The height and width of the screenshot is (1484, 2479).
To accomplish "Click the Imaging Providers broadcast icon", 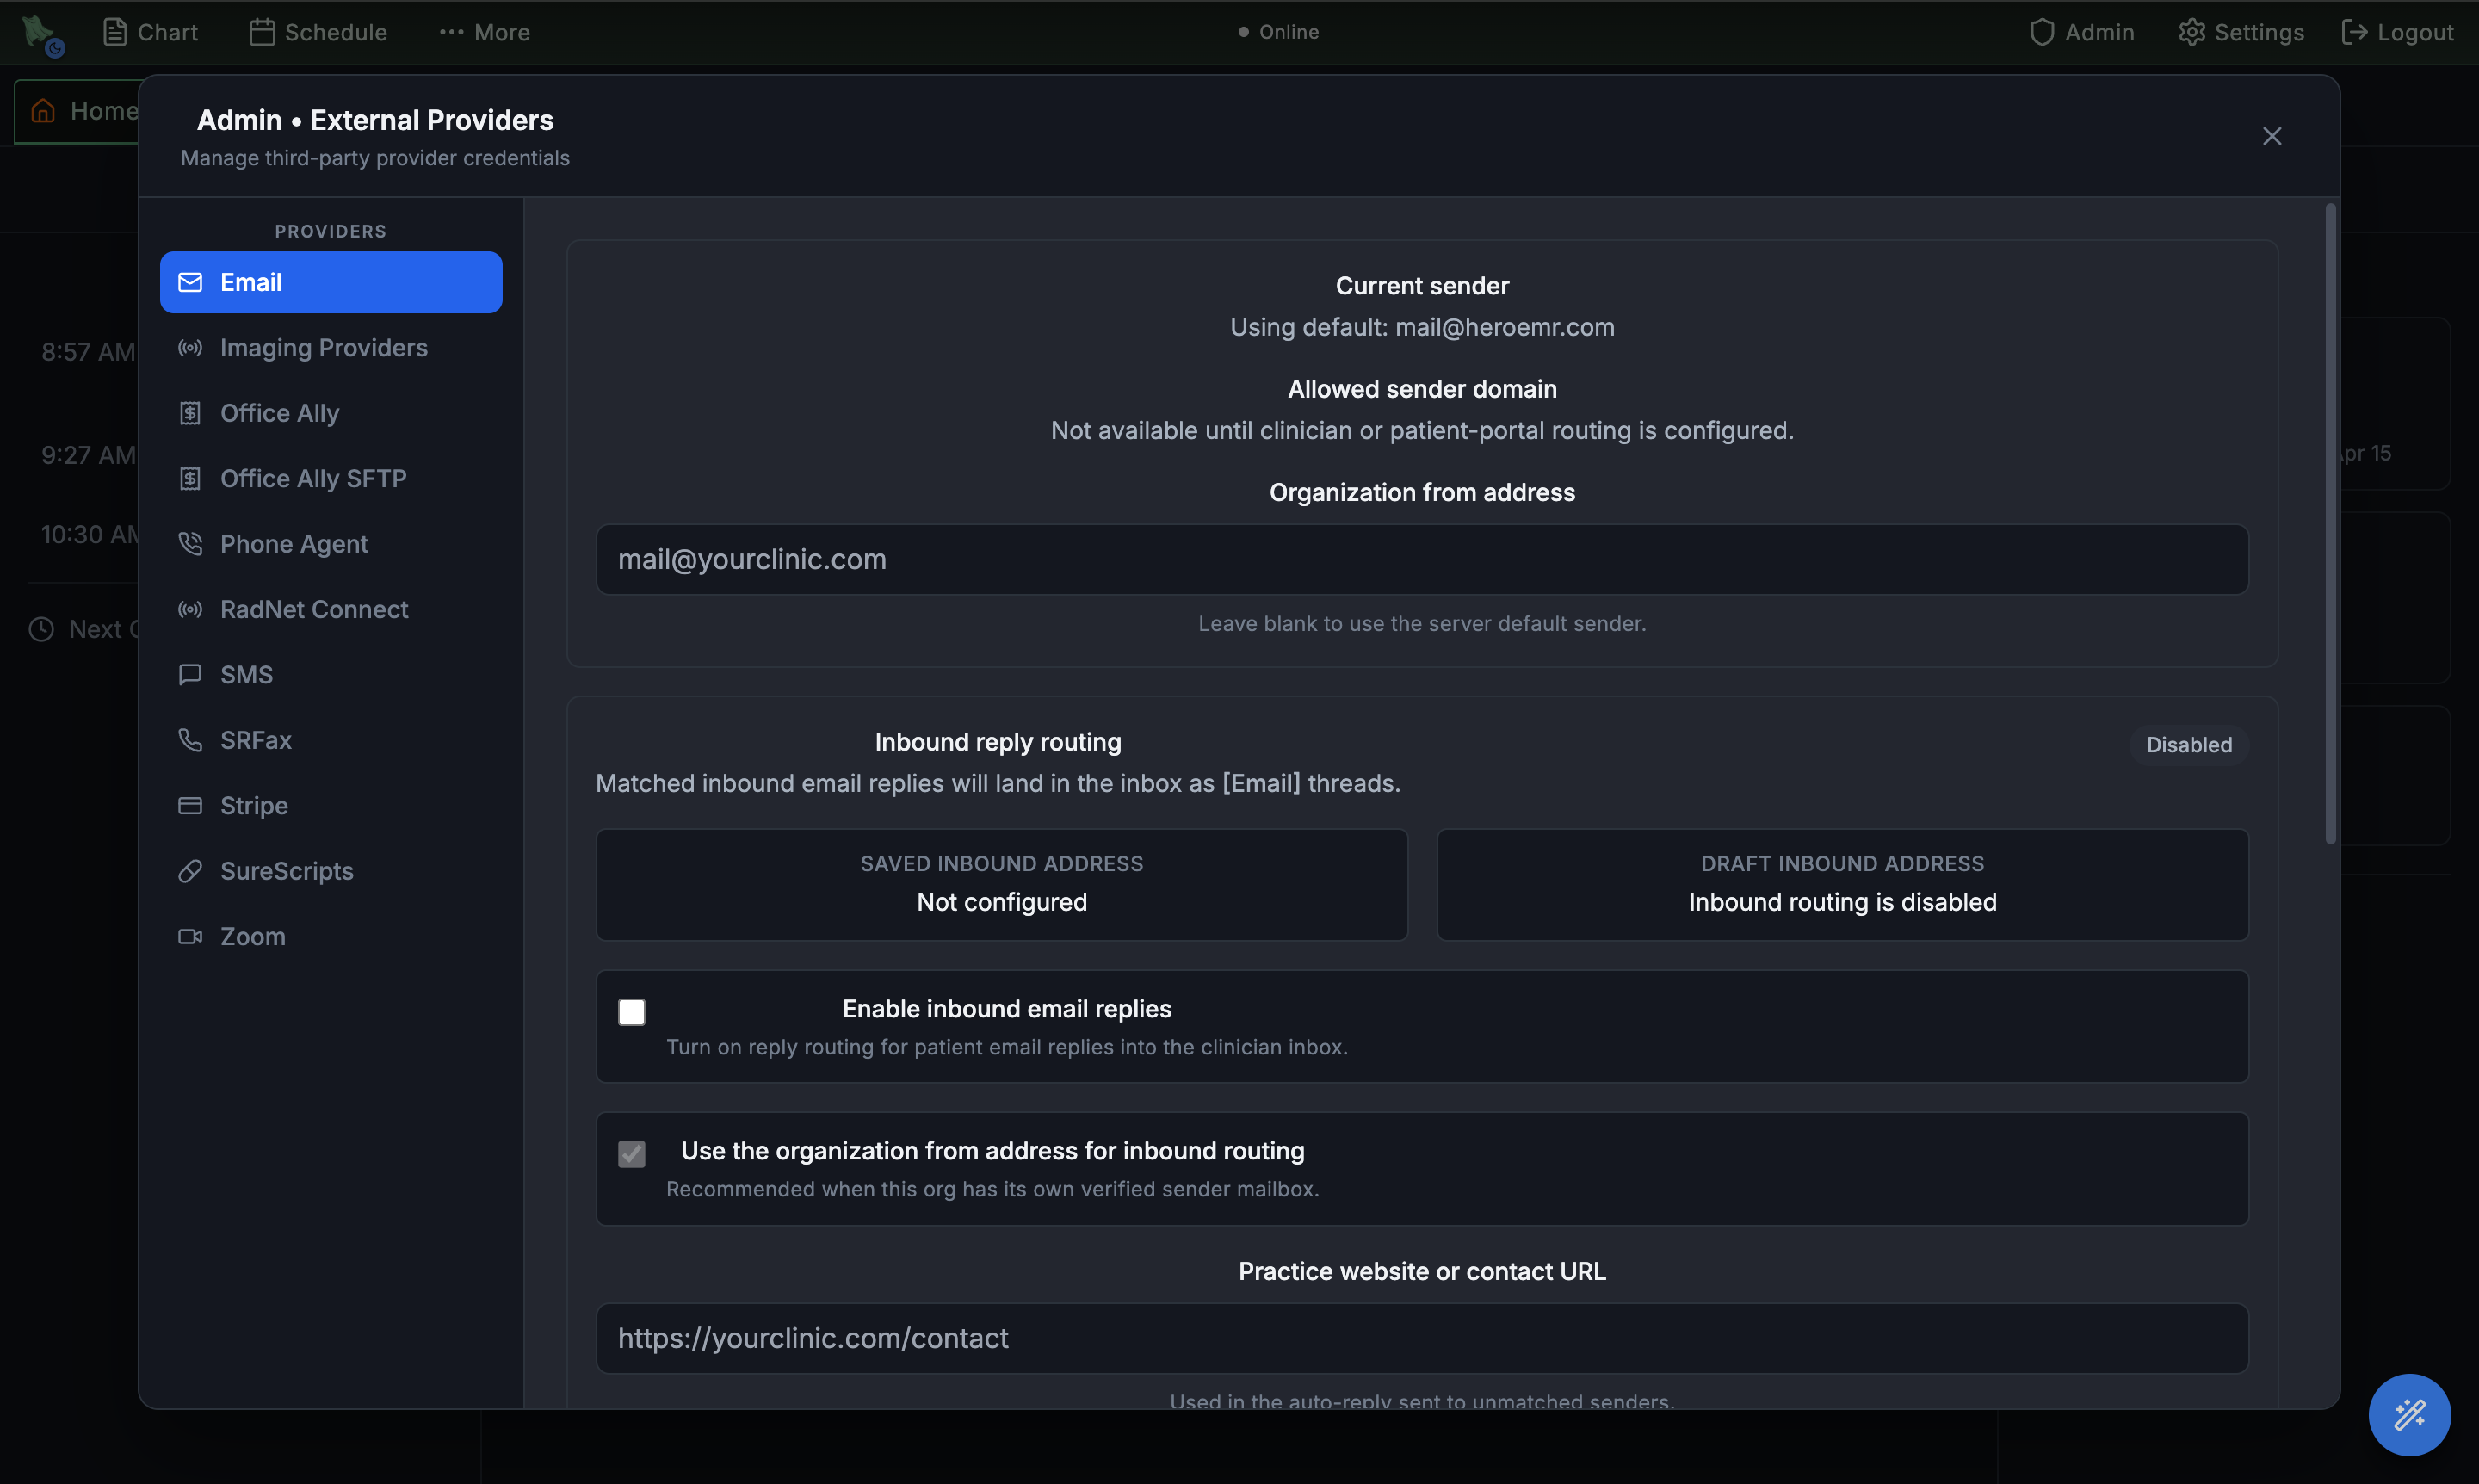I will (190, 348).
